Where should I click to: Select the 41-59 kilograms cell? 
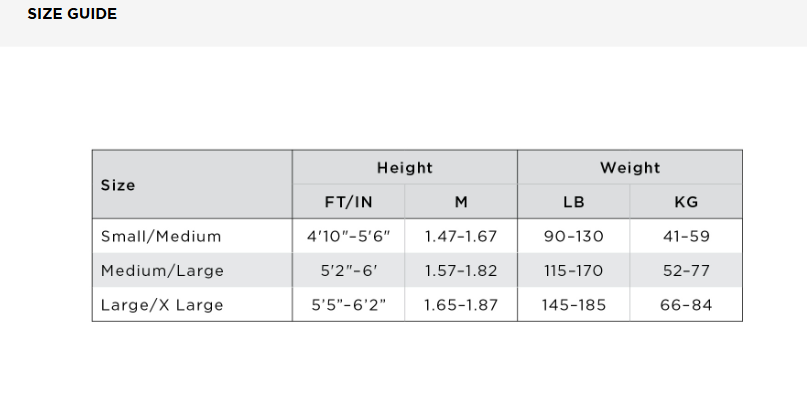[x=685, y=237]
